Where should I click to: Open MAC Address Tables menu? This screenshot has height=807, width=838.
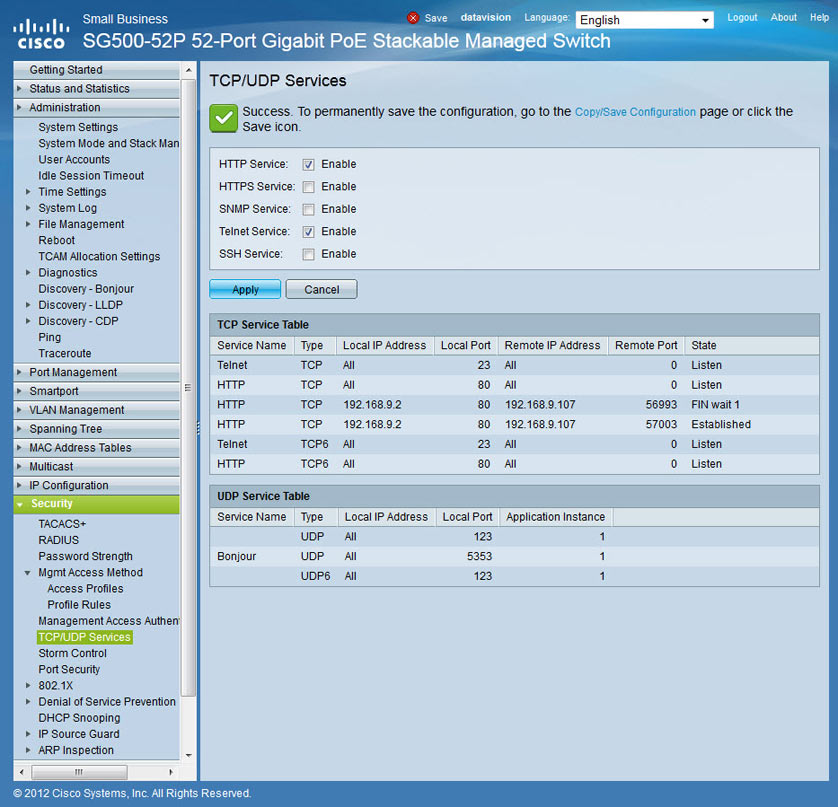point(96,448)
